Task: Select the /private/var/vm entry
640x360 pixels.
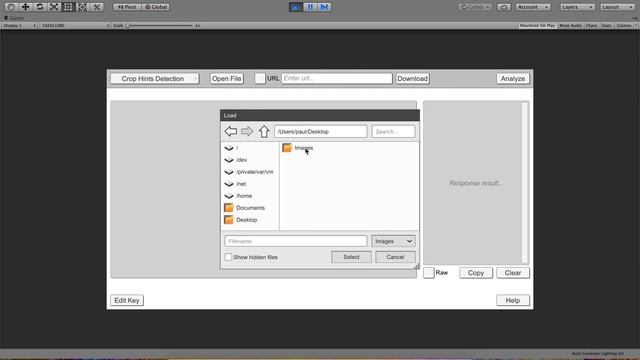Action: coord(250,172)
